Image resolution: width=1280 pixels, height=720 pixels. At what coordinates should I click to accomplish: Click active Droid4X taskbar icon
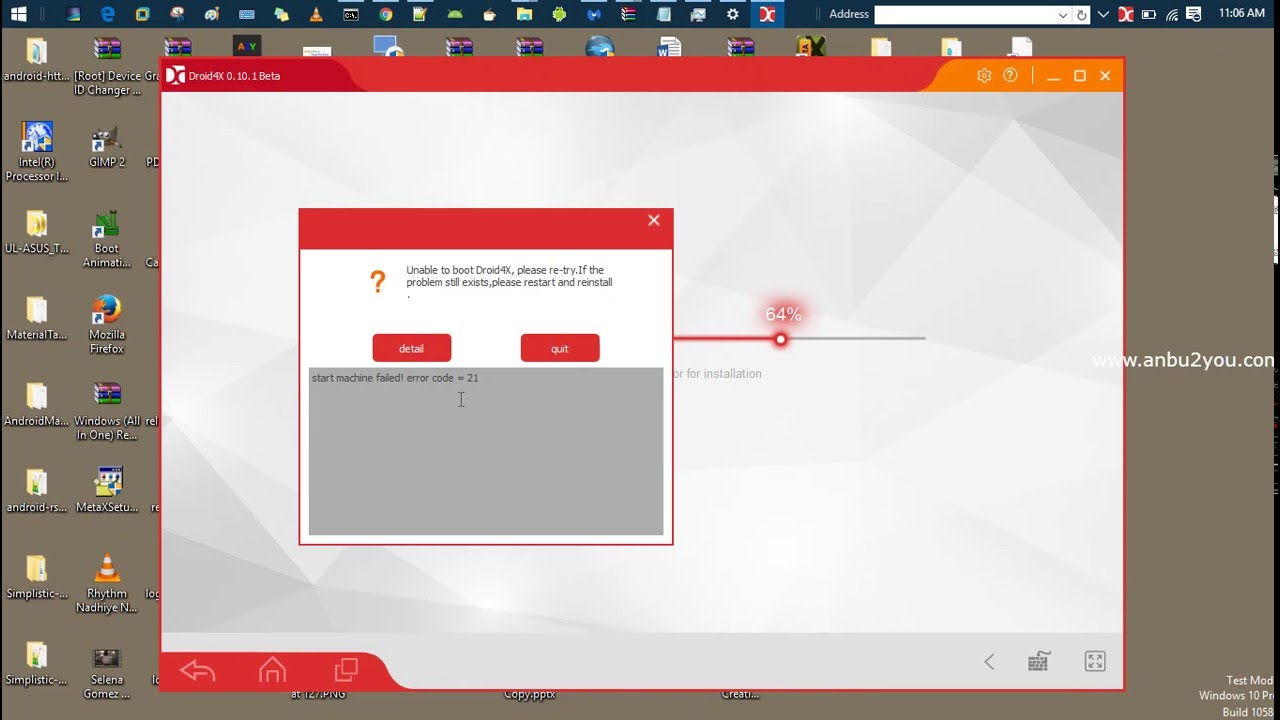[767, 14]
